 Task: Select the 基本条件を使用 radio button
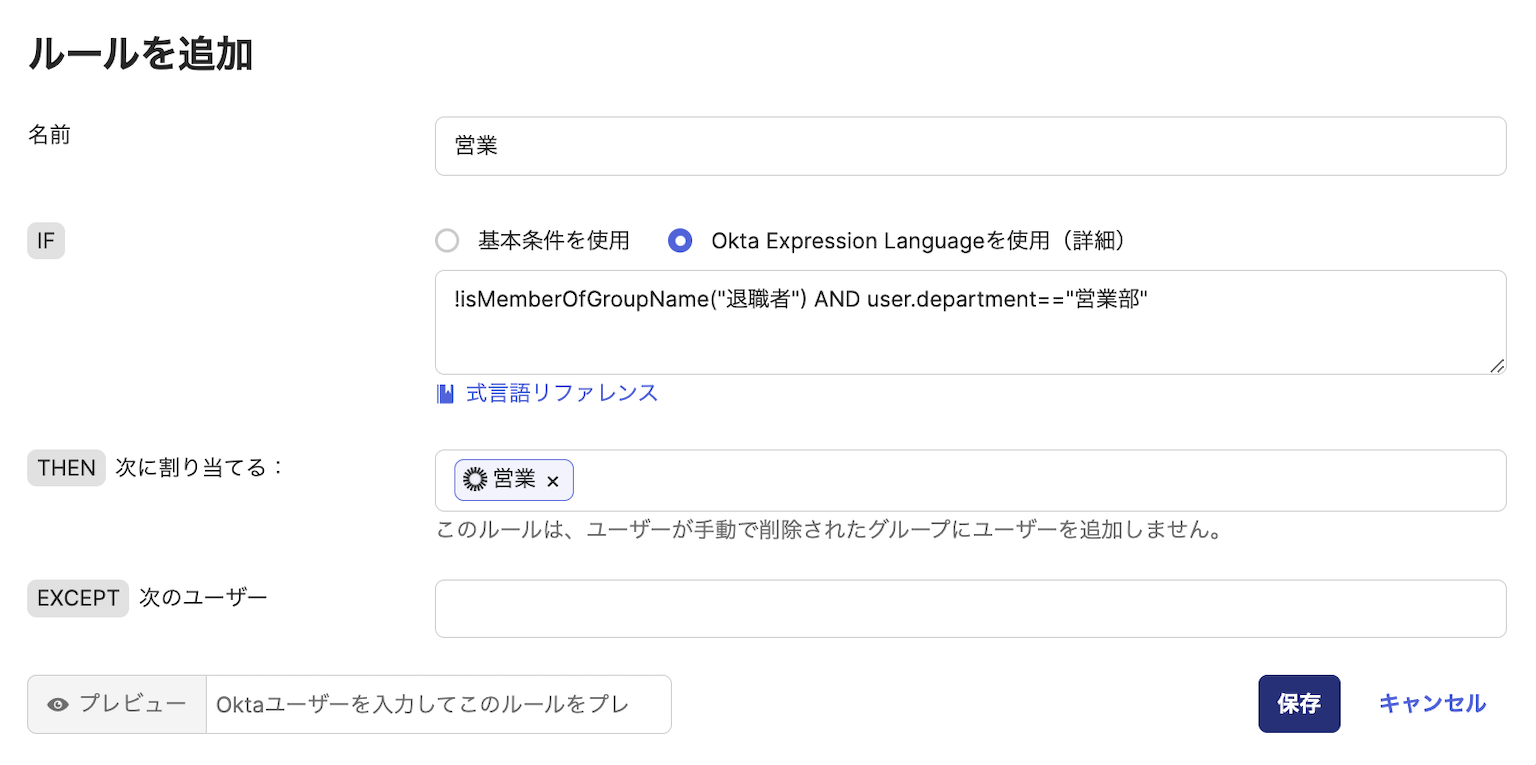point(447,241)
